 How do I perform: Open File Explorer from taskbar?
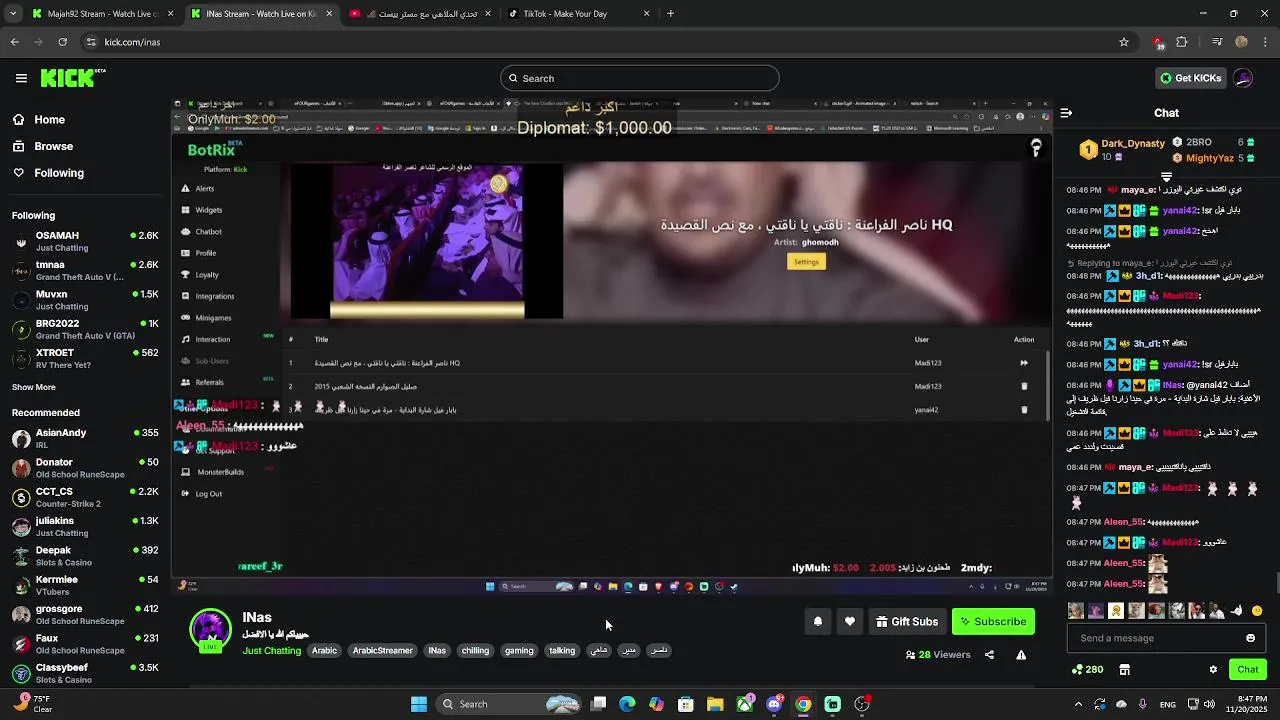[715, 704]
